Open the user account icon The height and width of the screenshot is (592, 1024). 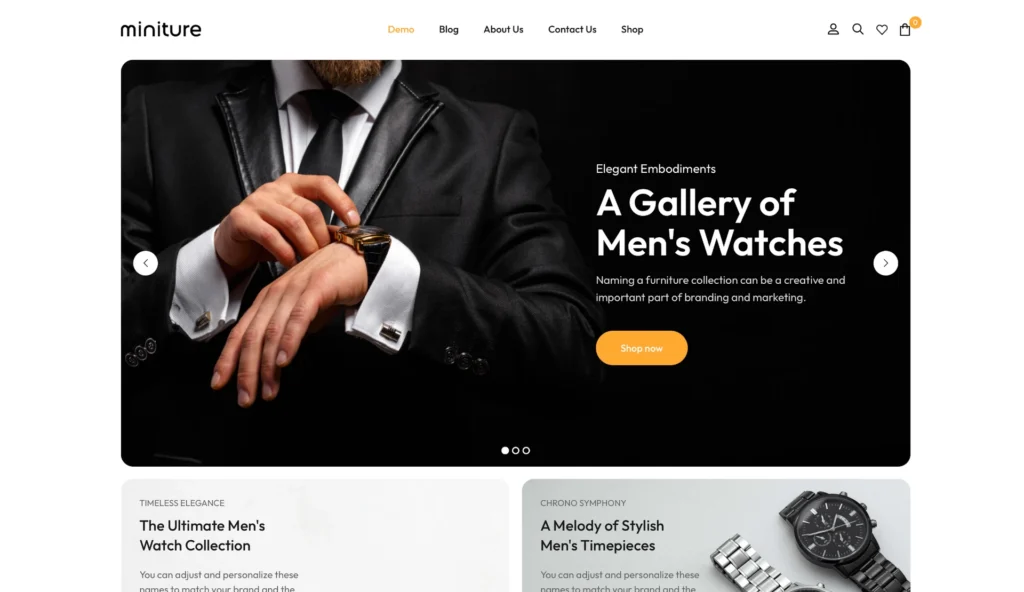tap(833, 29)
